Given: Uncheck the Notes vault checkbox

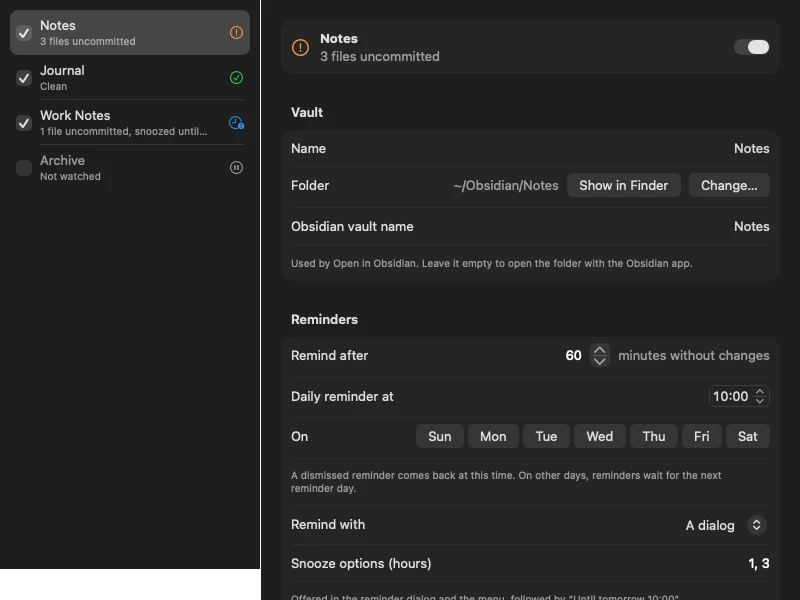Looking at the screenshot, I should pyautogui.click(x=24, y=33).
